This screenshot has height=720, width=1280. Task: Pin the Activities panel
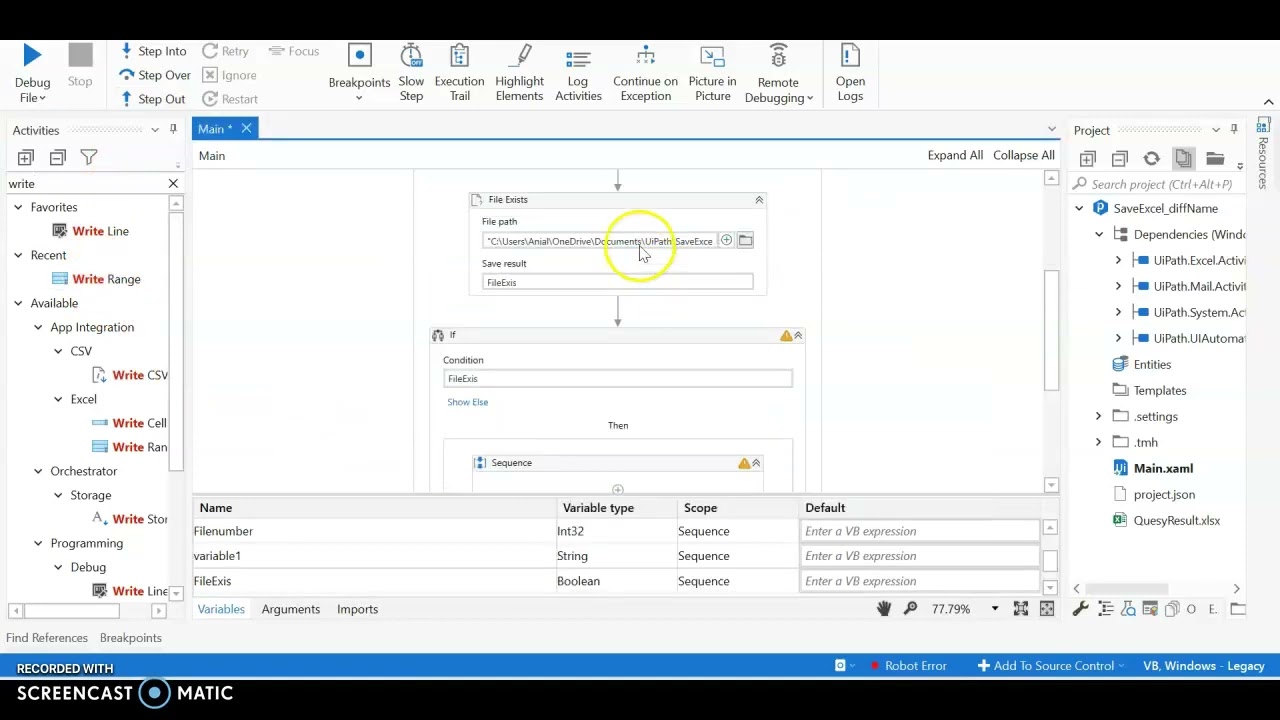pyautogui.click(x=173, y=129)
